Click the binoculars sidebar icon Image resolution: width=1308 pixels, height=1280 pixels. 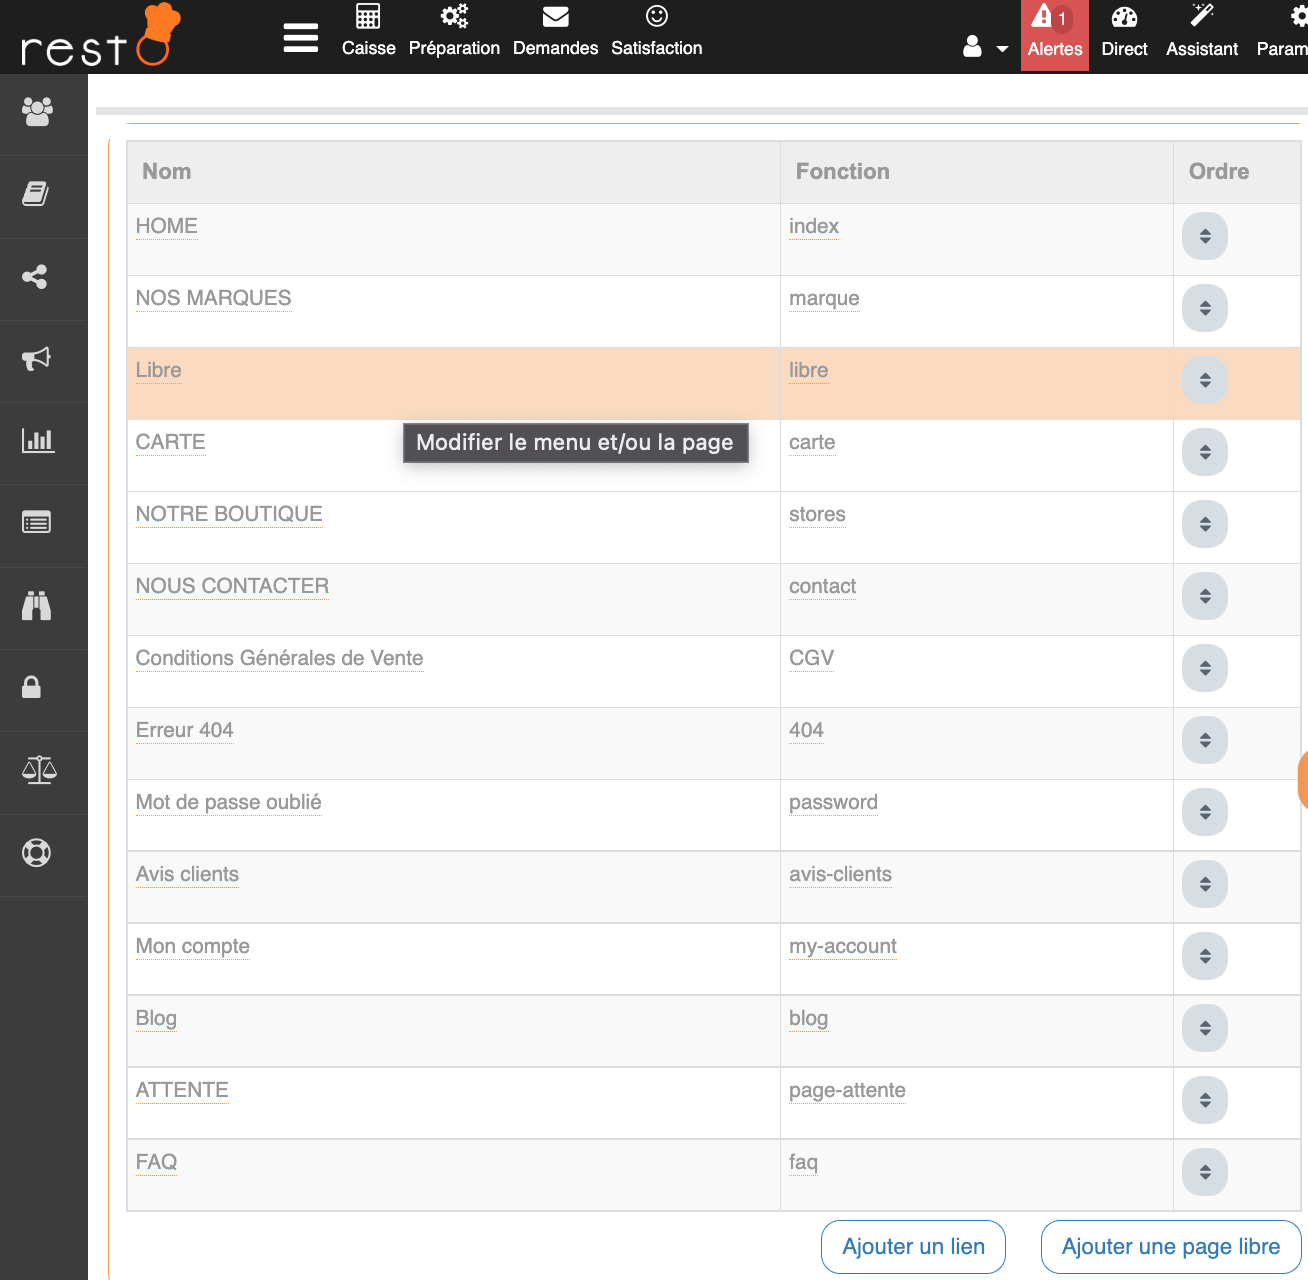[x=37, y=606]
